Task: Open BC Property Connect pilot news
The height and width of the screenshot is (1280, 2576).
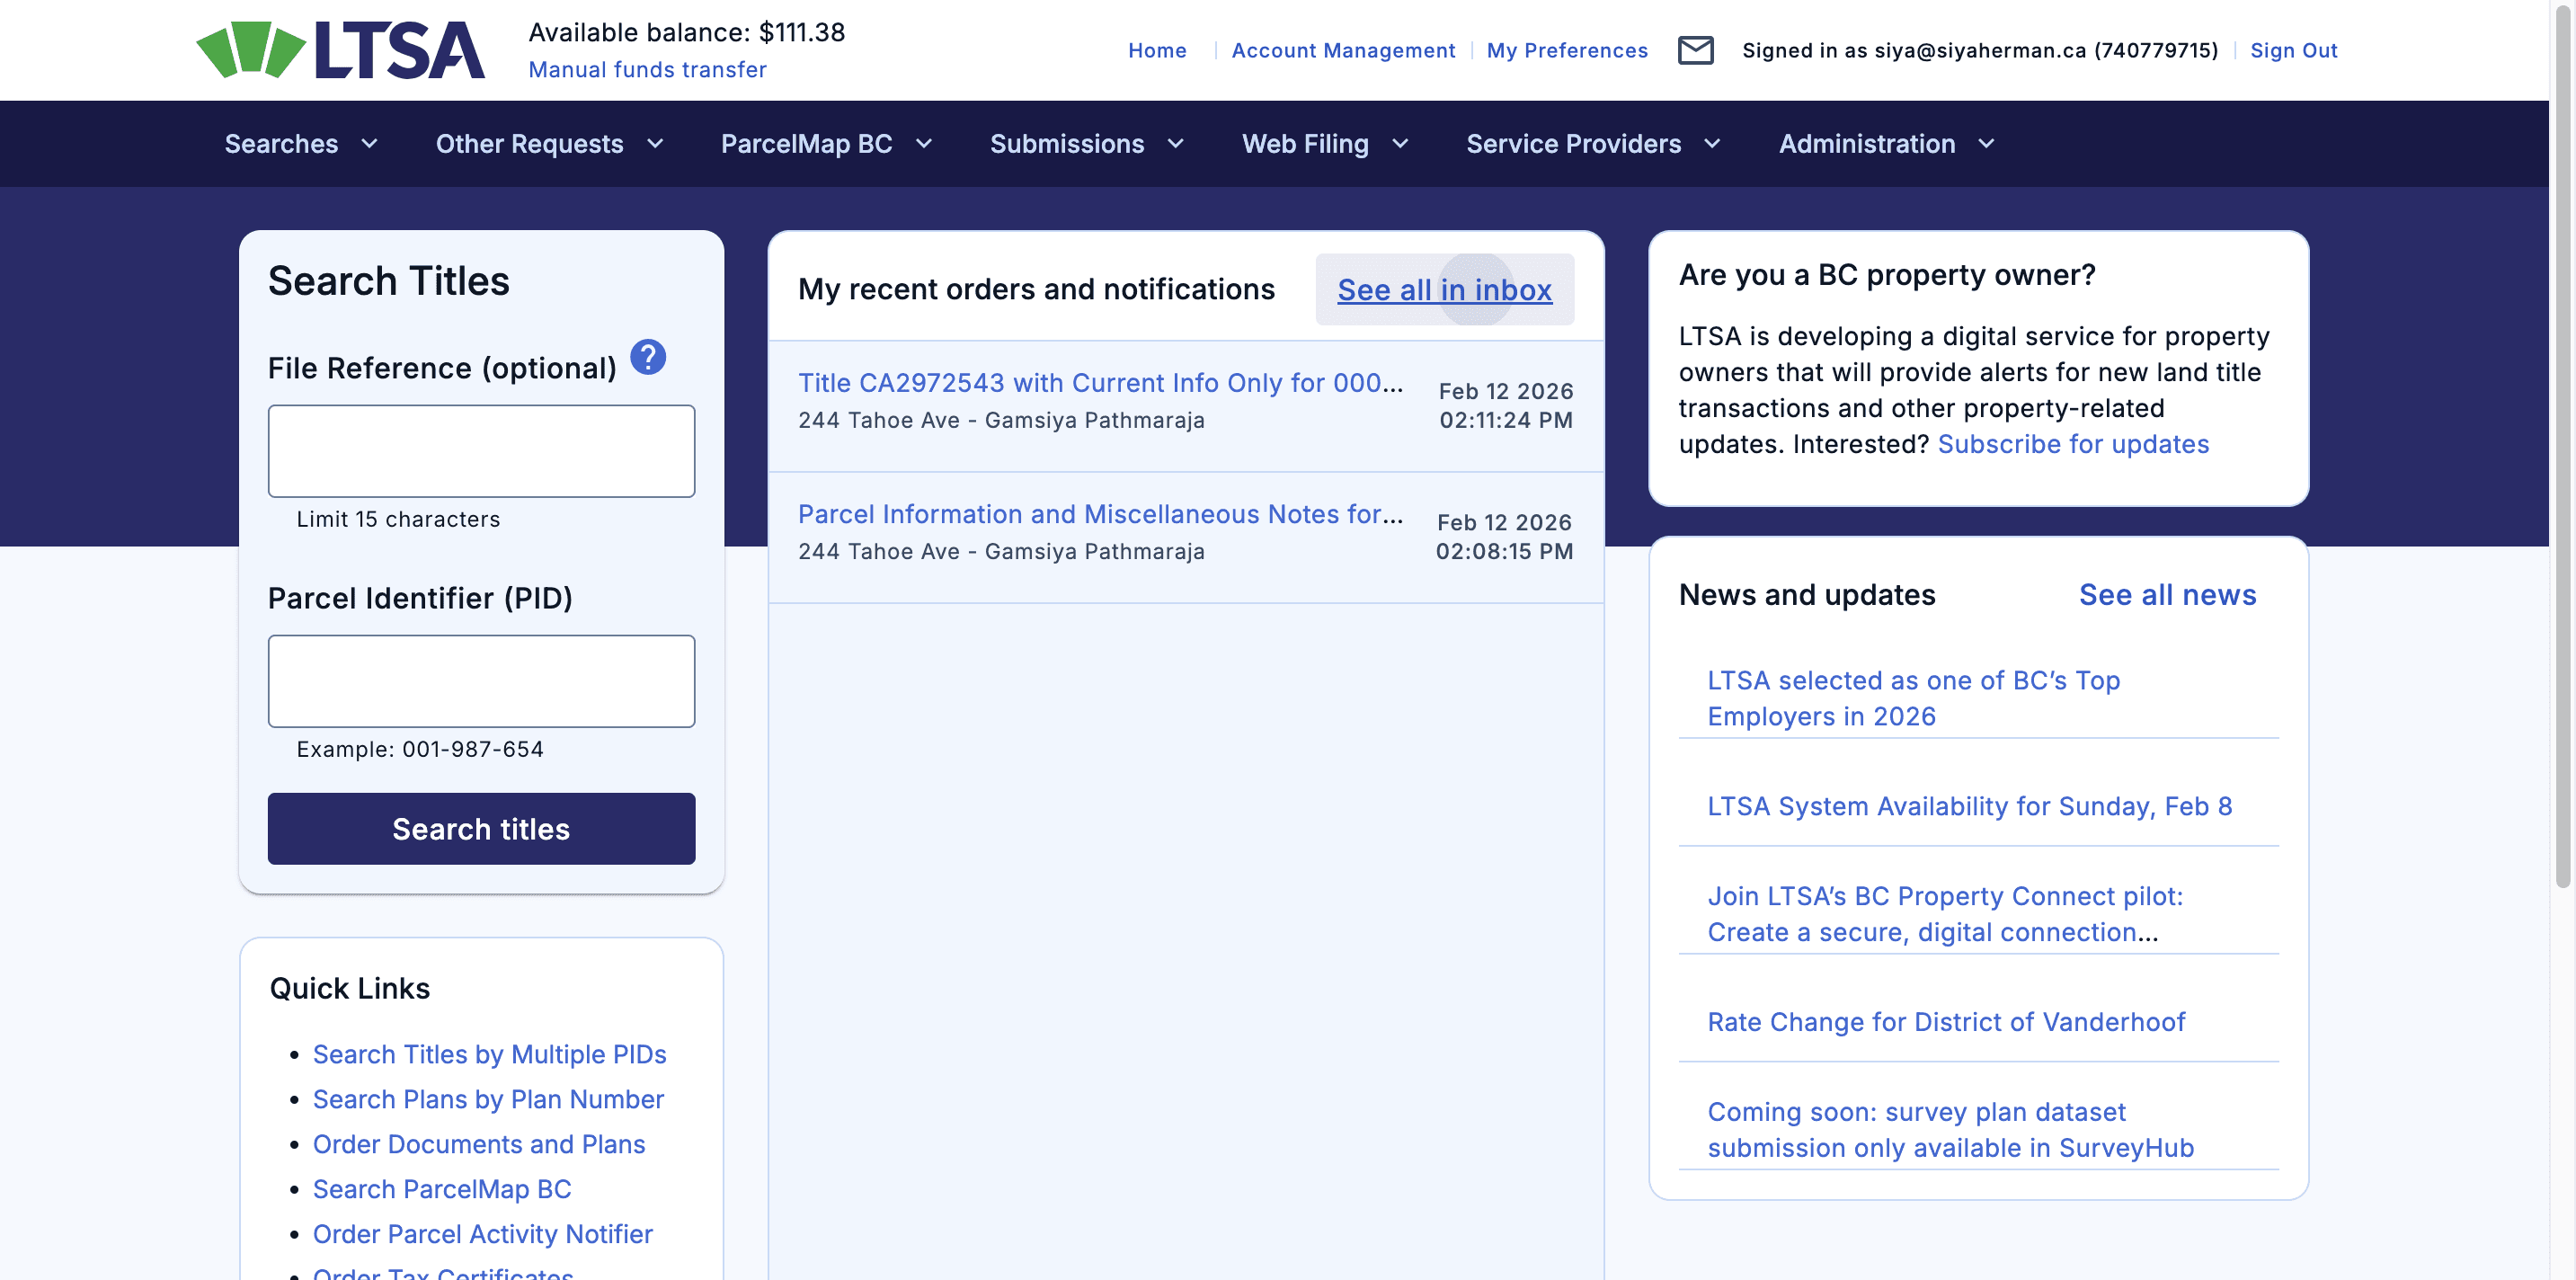Action: tap(1945, 914)
